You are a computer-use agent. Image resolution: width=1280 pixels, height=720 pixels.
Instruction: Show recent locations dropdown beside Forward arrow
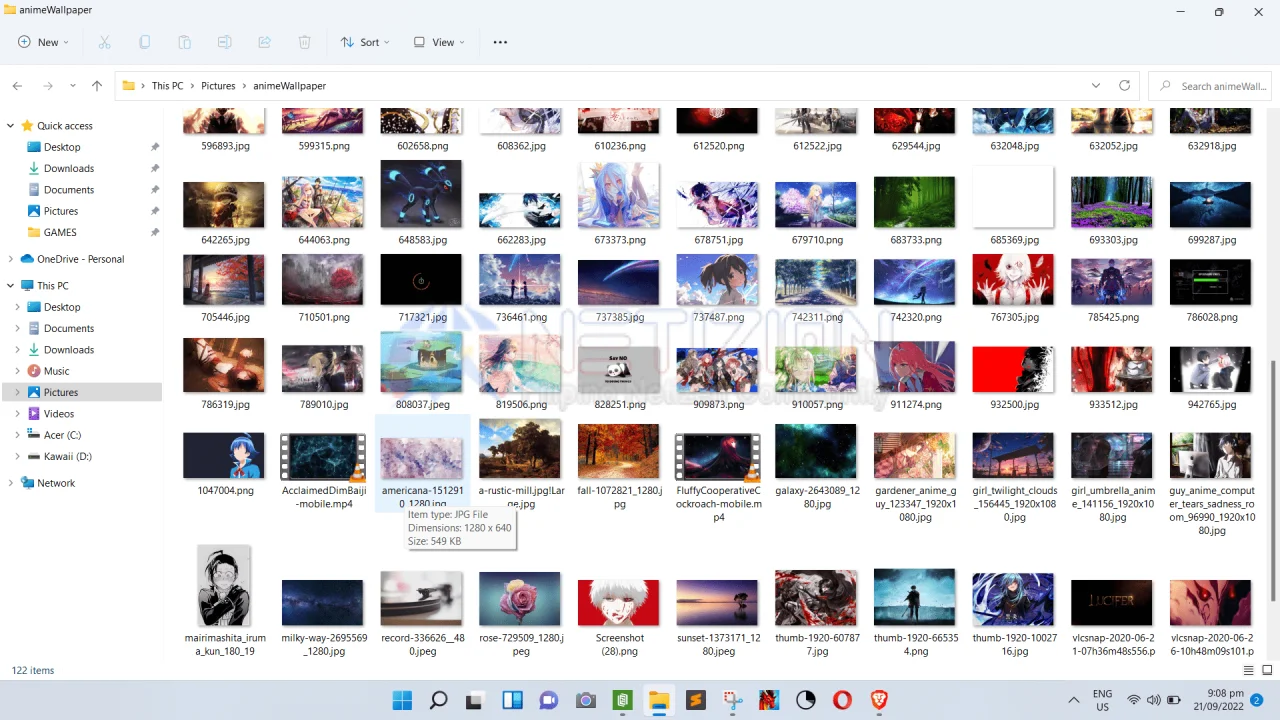click(72, 86)
